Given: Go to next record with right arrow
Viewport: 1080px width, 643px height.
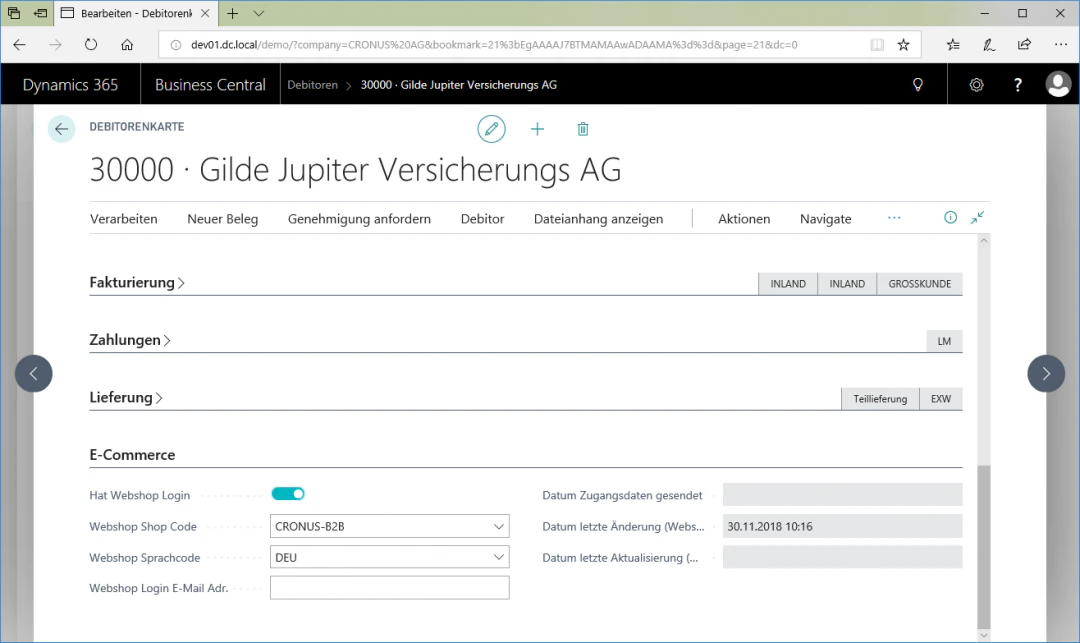Looking at the screenshot, I should pyautogui.click(x=1046, y=373).
